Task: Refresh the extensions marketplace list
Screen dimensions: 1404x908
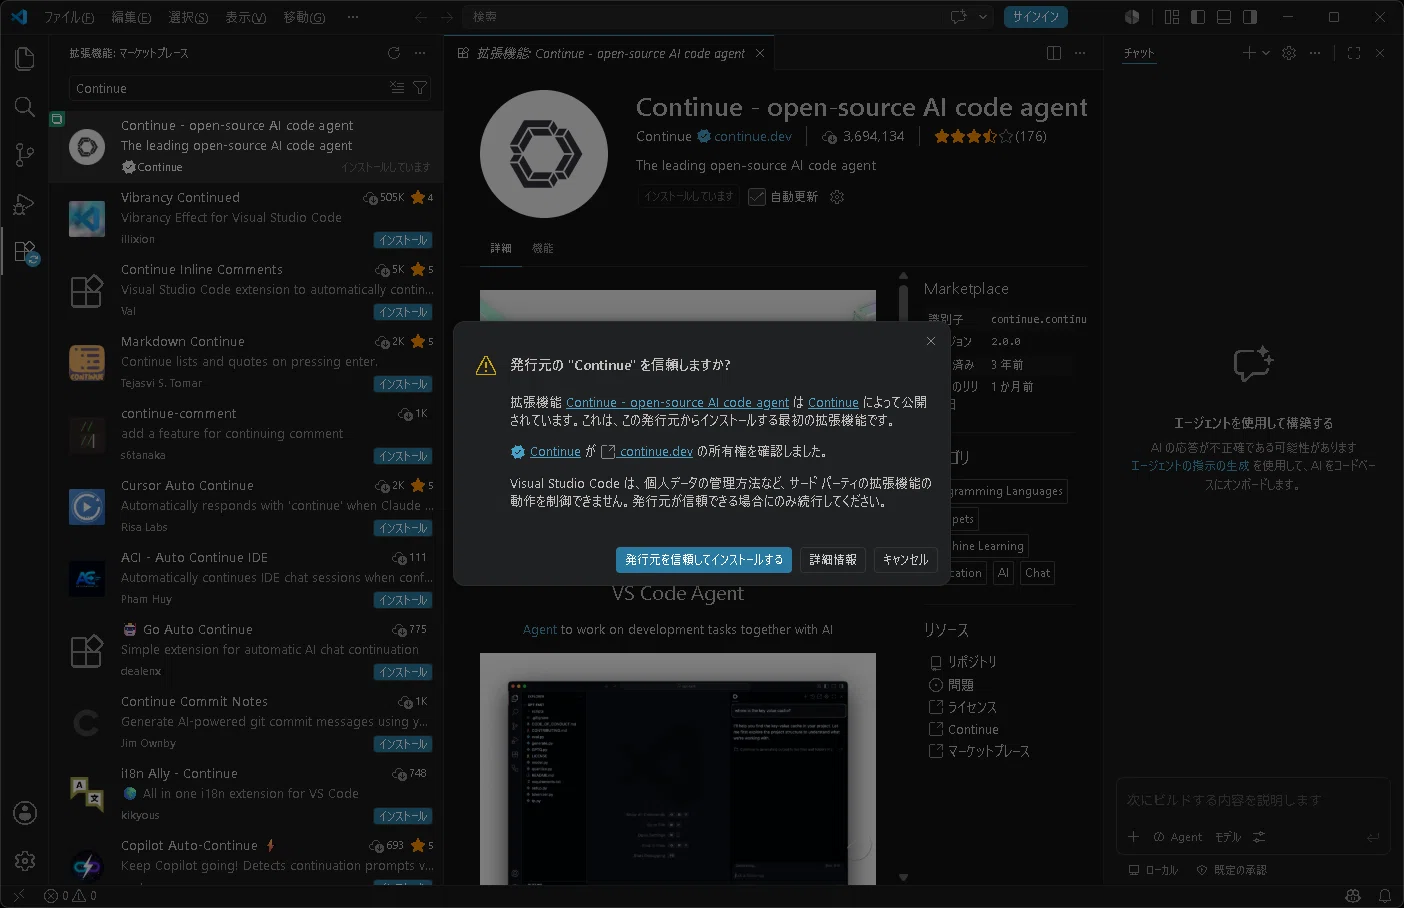Action: [x=394, y=53]
